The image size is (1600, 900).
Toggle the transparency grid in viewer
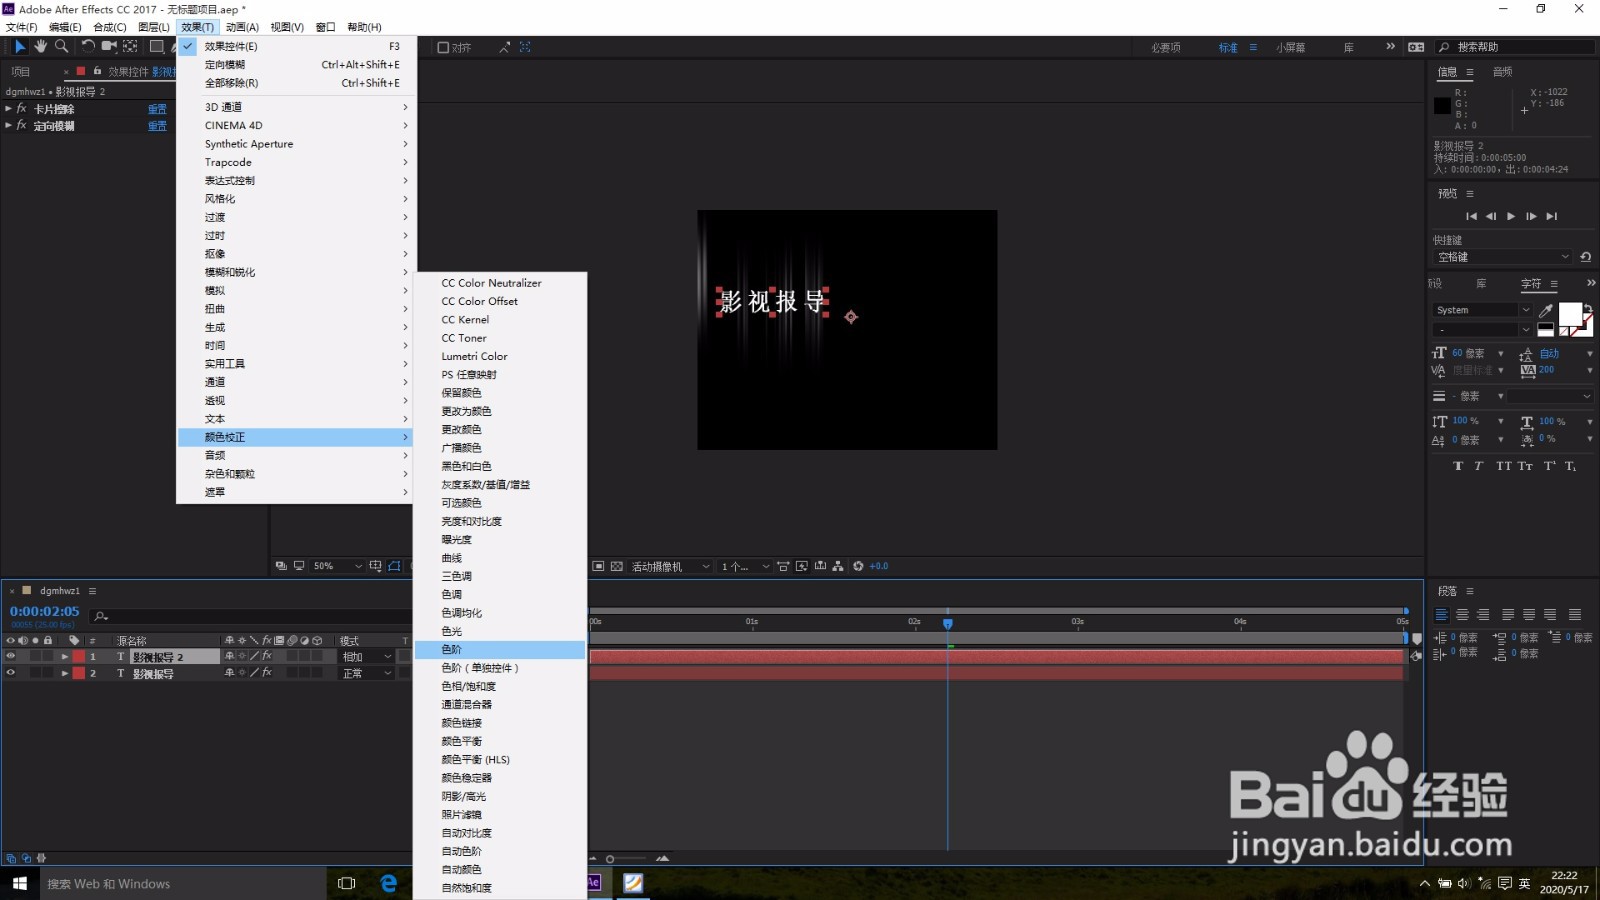pos(616,566)
